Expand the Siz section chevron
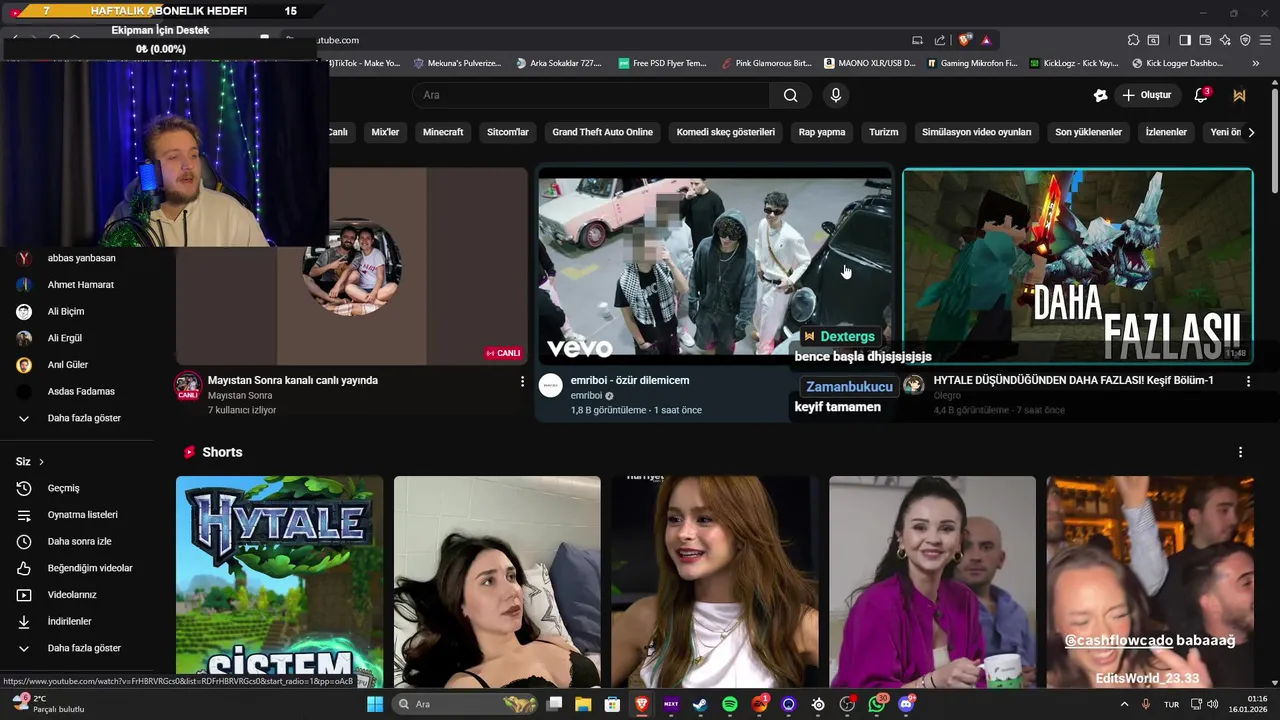1280x720 pixels. tap(41, 462)
